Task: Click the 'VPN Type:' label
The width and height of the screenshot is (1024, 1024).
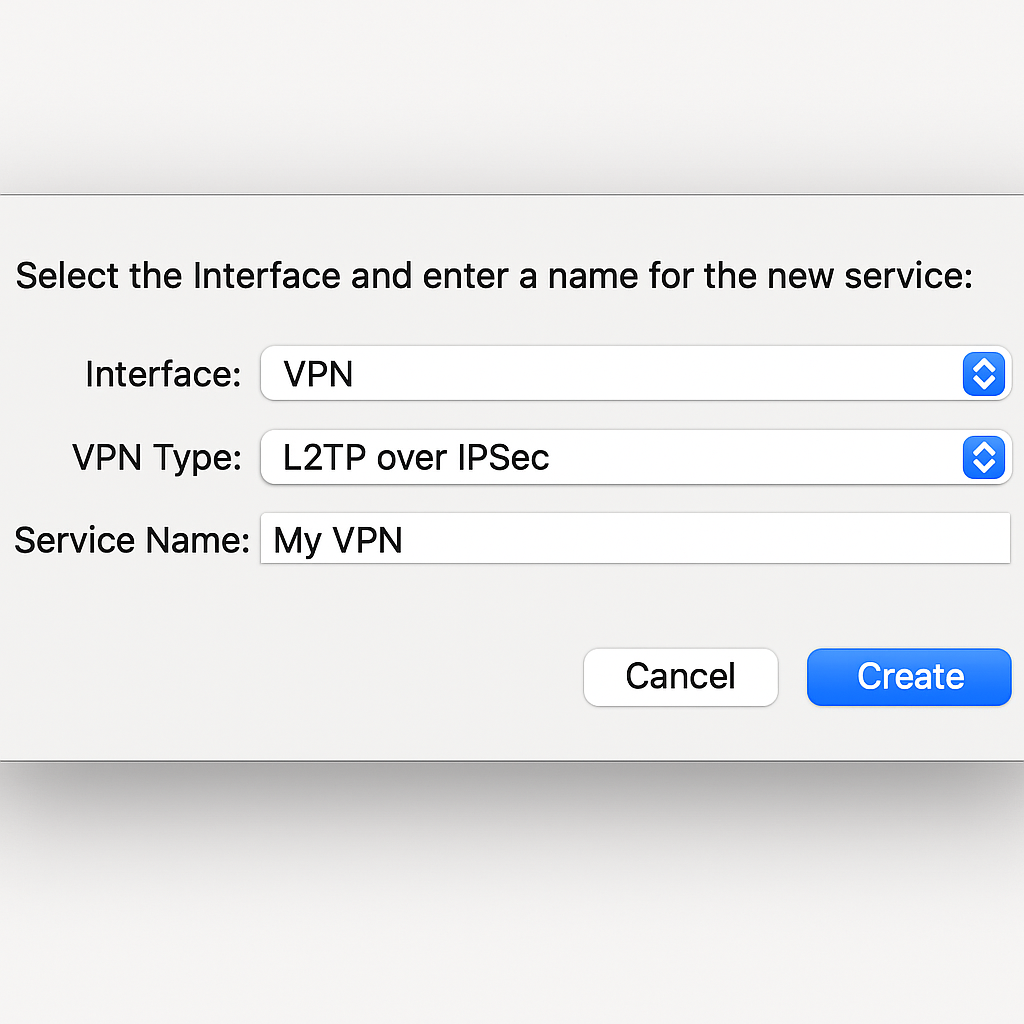Action: coord(157,458)
